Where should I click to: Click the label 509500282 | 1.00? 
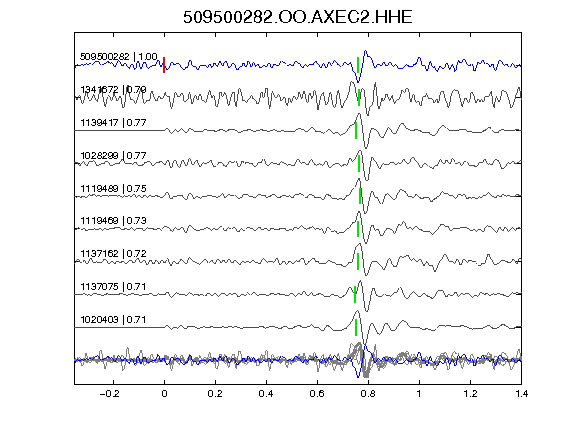click(119, 57)
